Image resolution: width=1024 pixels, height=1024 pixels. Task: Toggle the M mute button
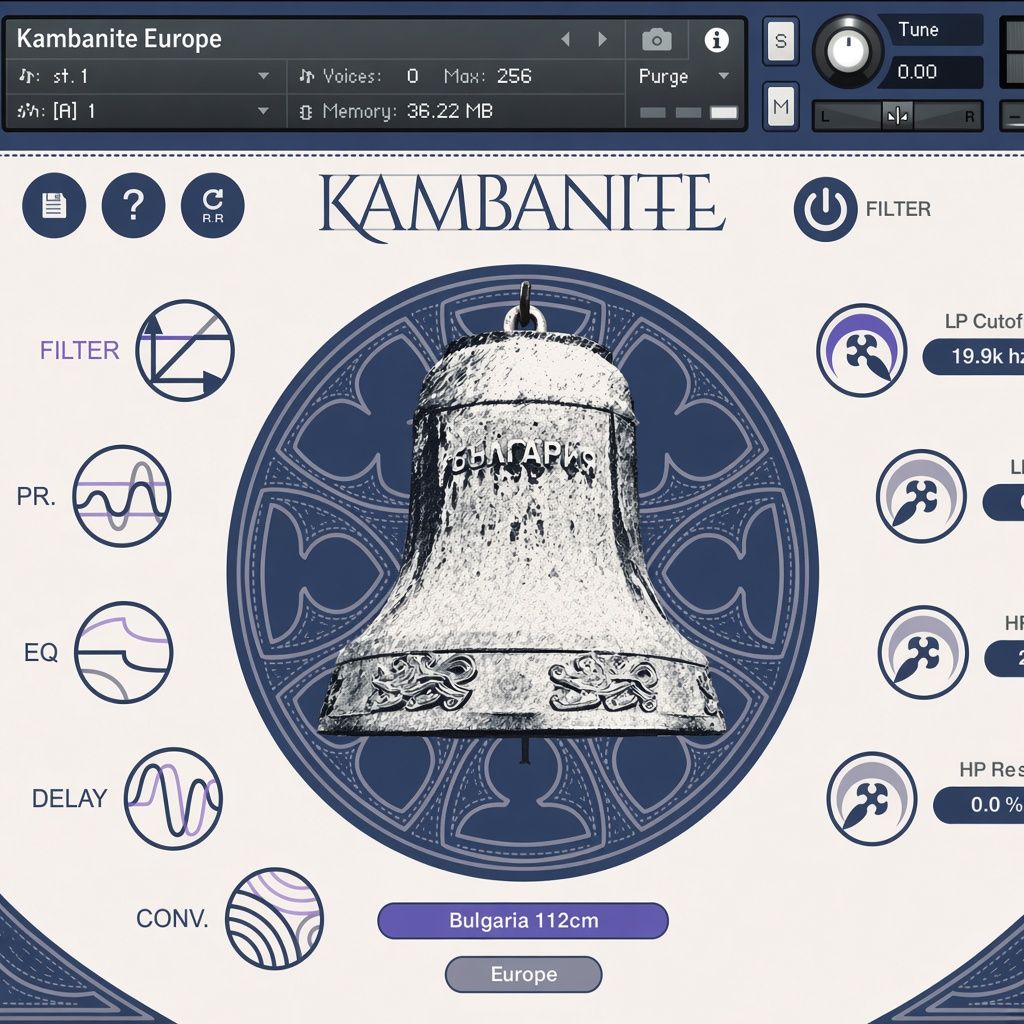point(780,106)
